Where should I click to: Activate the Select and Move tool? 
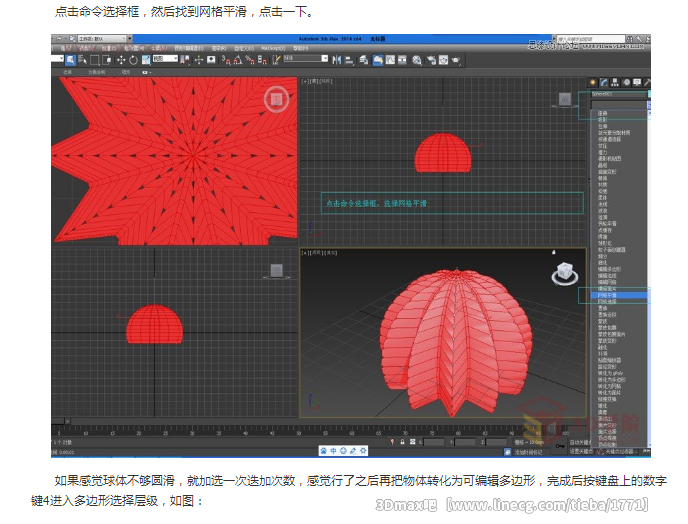pos(121,60)
